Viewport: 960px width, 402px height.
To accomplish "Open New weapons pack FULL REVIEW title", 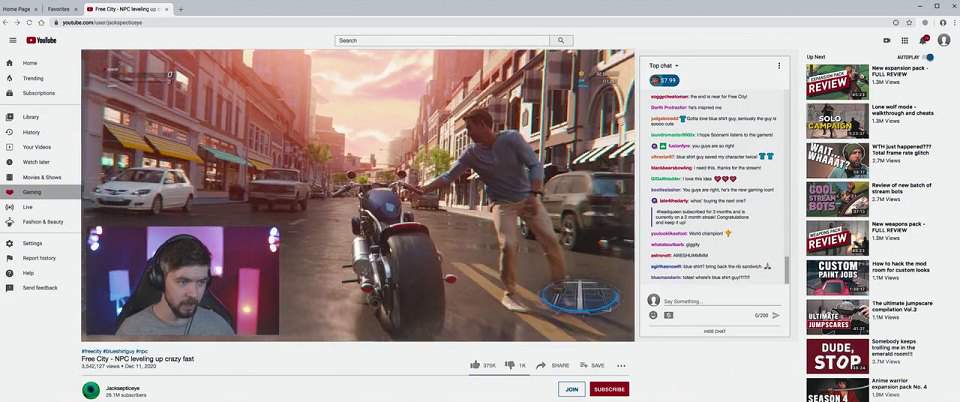I will pos(898,227).
